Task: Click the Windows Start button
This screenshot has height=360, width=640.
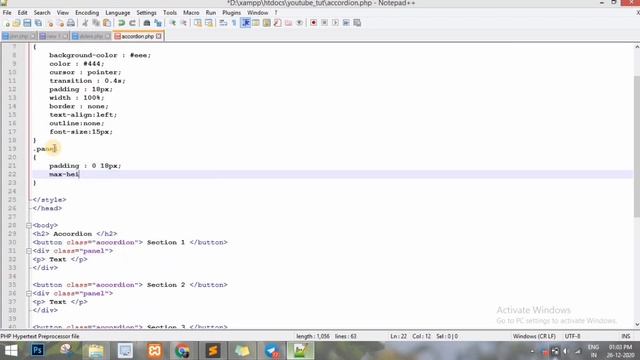Action: pyautogui.click(x=11, y=351)
